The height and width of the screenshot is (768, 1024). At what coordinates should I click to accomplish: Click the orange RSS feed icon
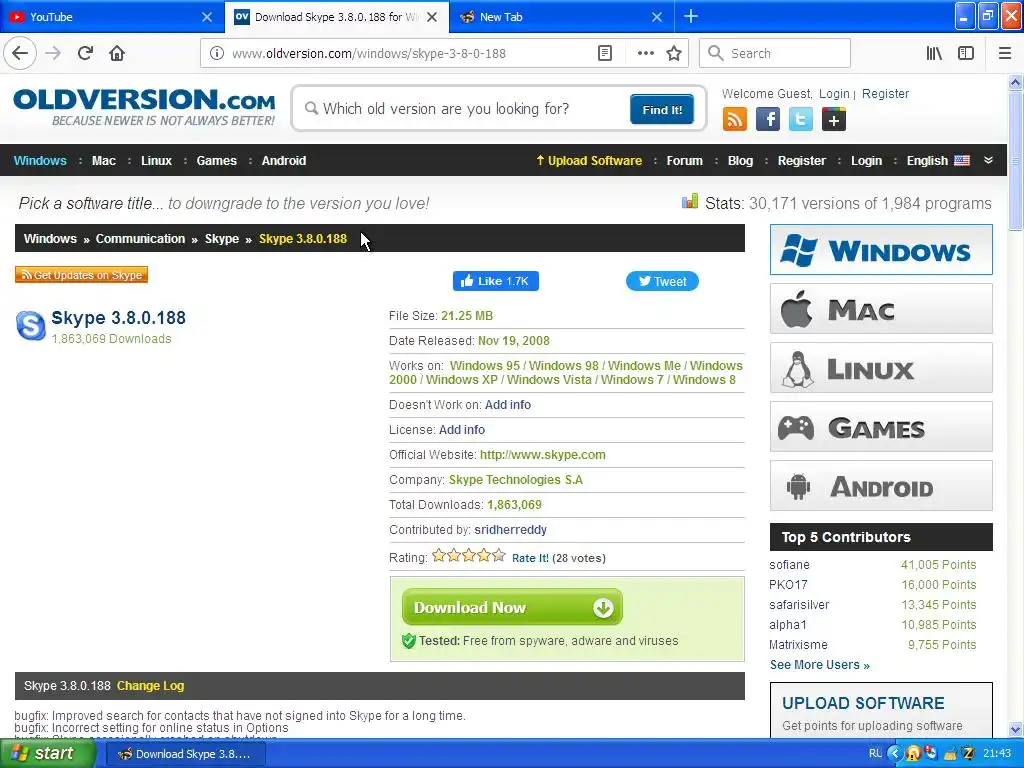coord(735,120)
